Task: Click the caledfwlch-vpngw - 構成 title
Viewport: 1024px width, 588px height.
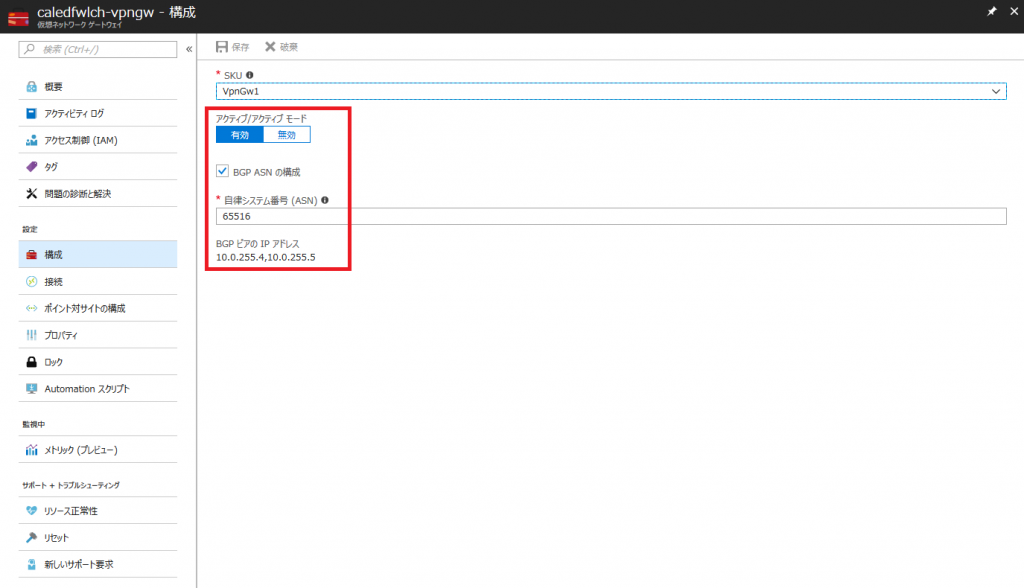Action: [116, 12]
